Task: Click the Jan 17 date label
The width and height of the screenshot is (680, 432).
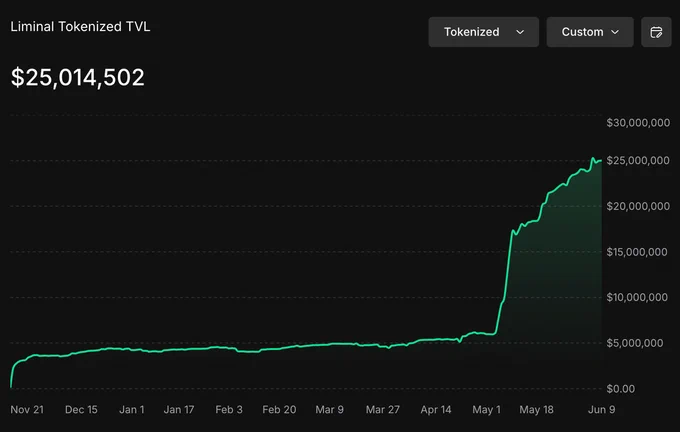Action: tap(179, 409)
